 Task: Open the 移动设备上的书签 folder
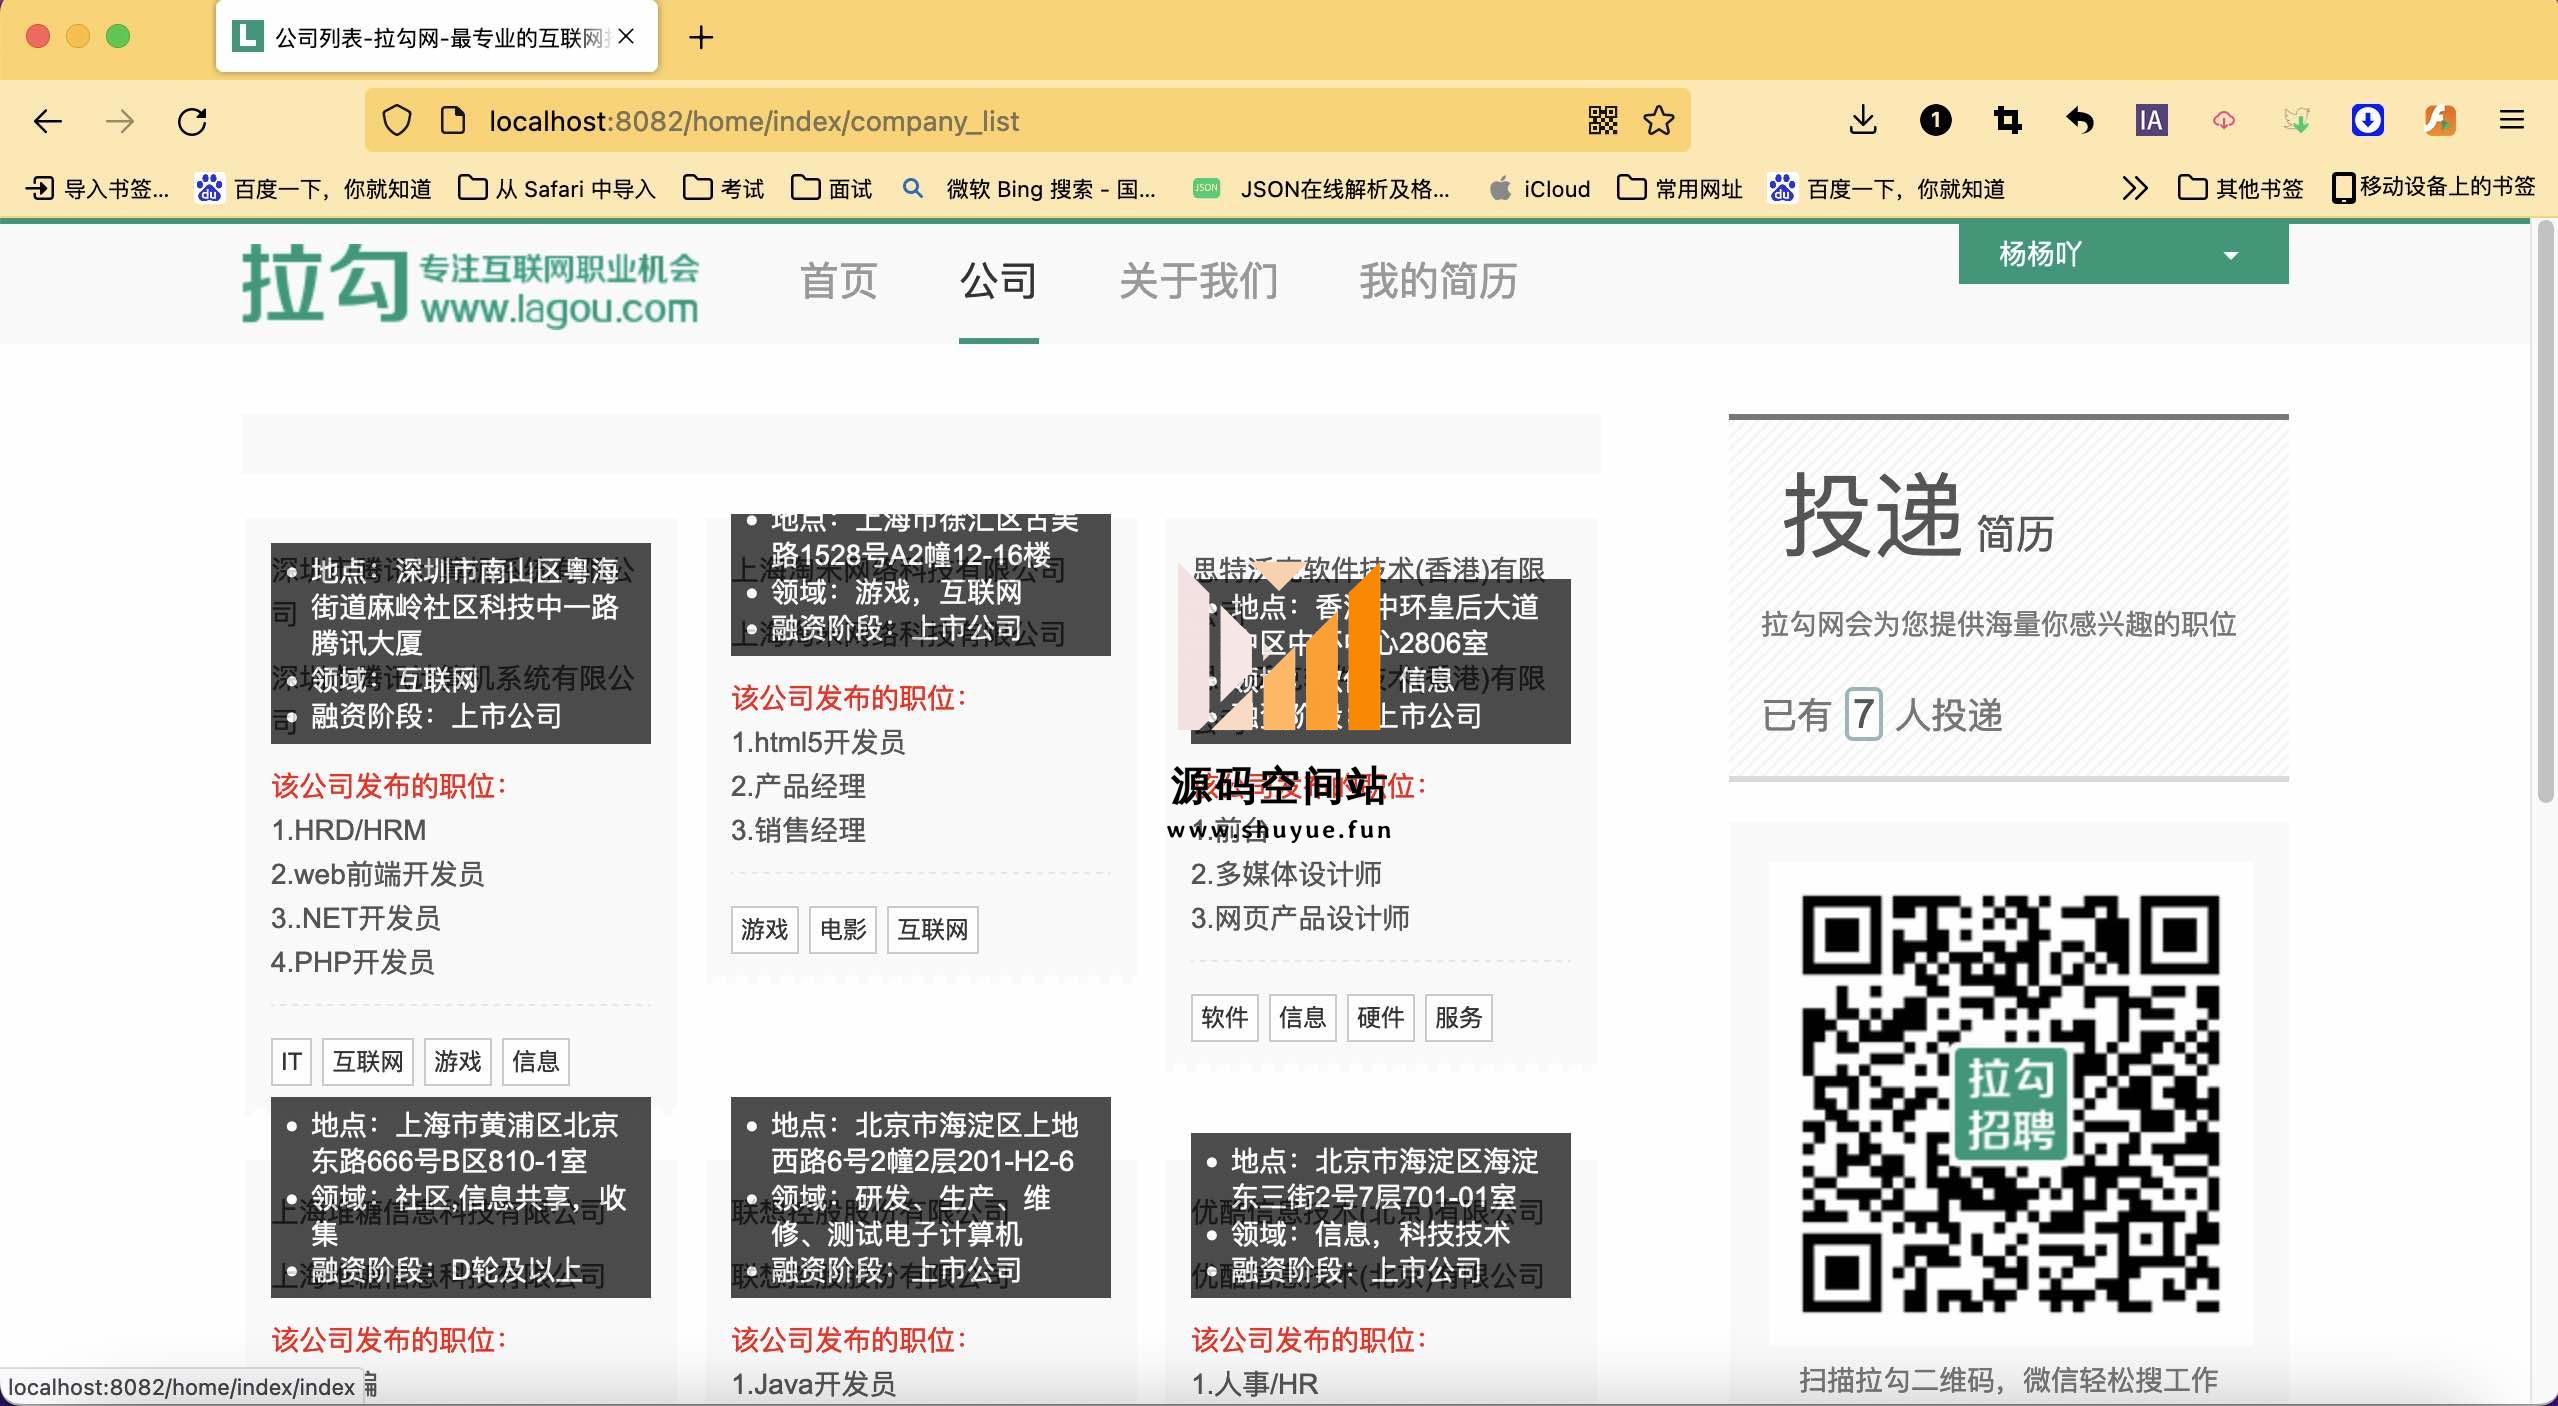(2434, 187)
